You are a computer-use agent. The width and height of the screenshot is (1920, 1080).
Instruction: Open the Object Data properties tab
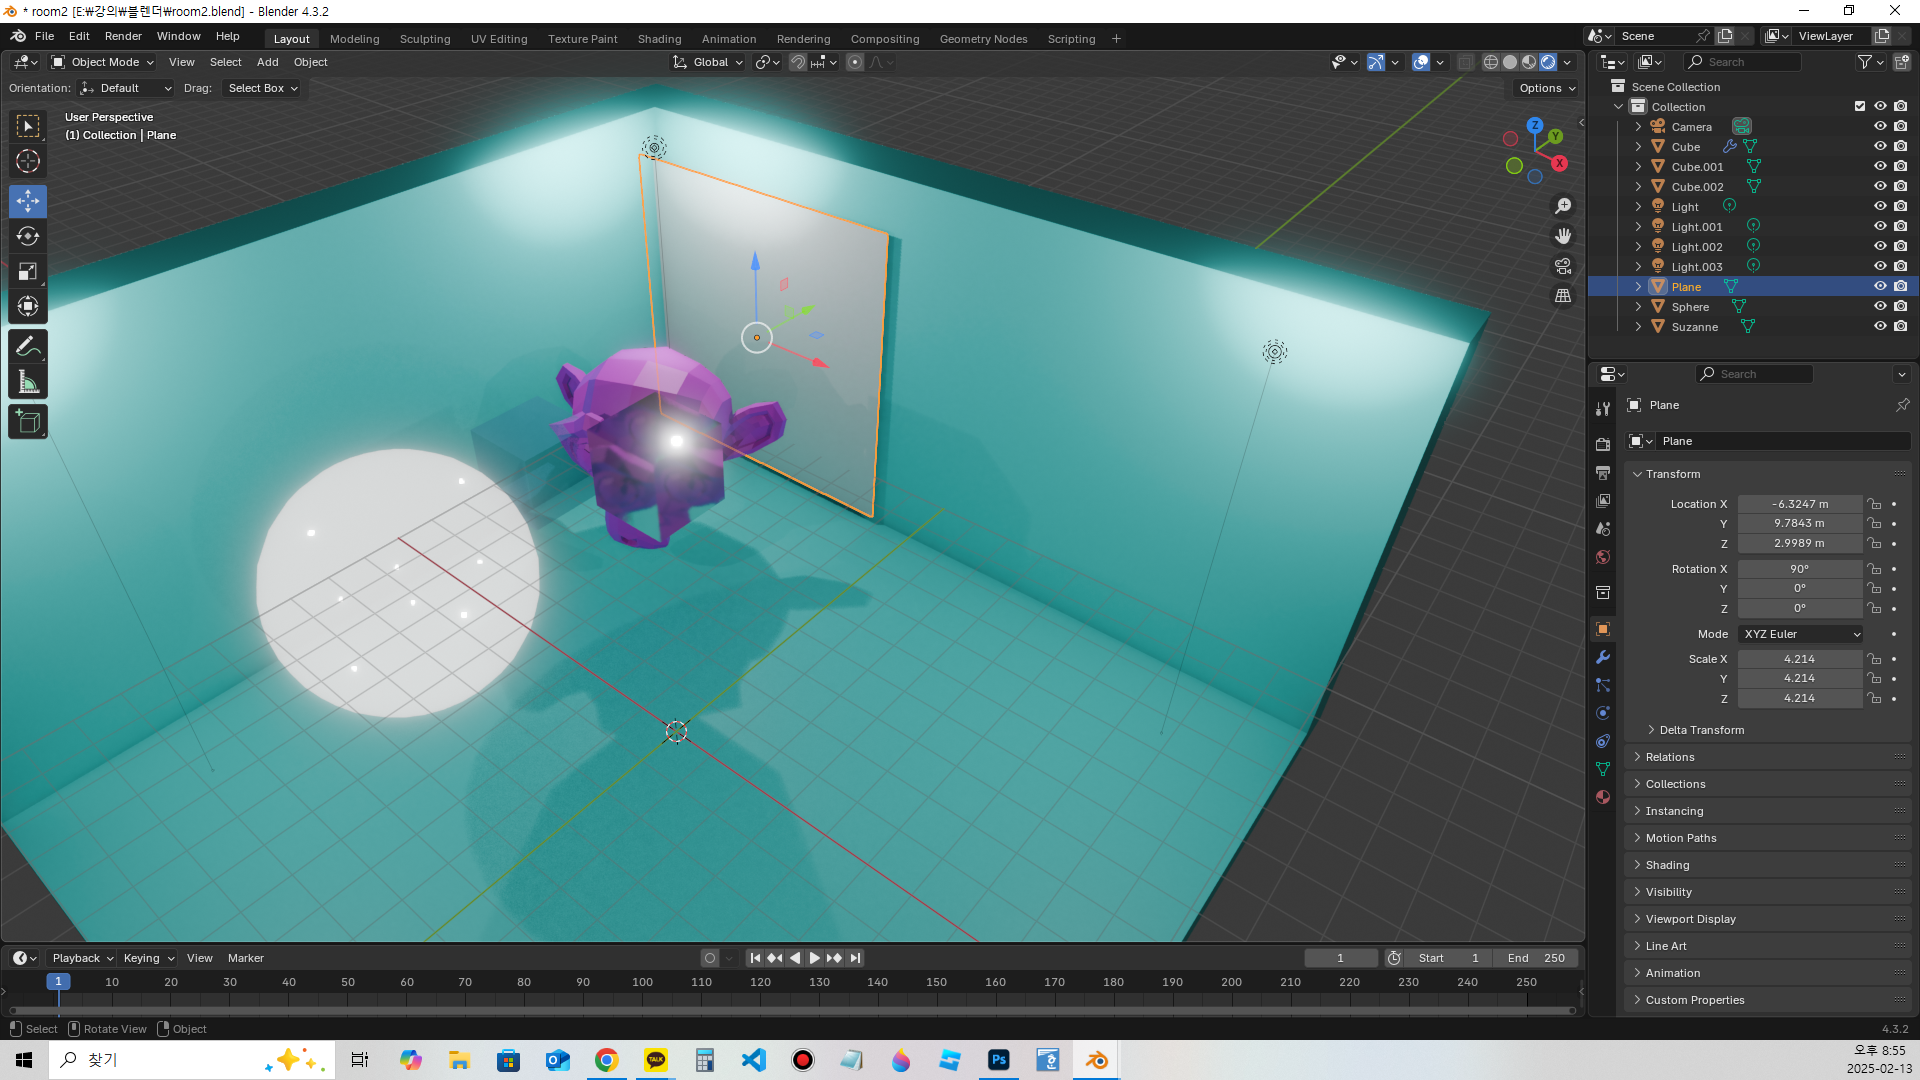pyautogui.click(x=1603, y=769)
